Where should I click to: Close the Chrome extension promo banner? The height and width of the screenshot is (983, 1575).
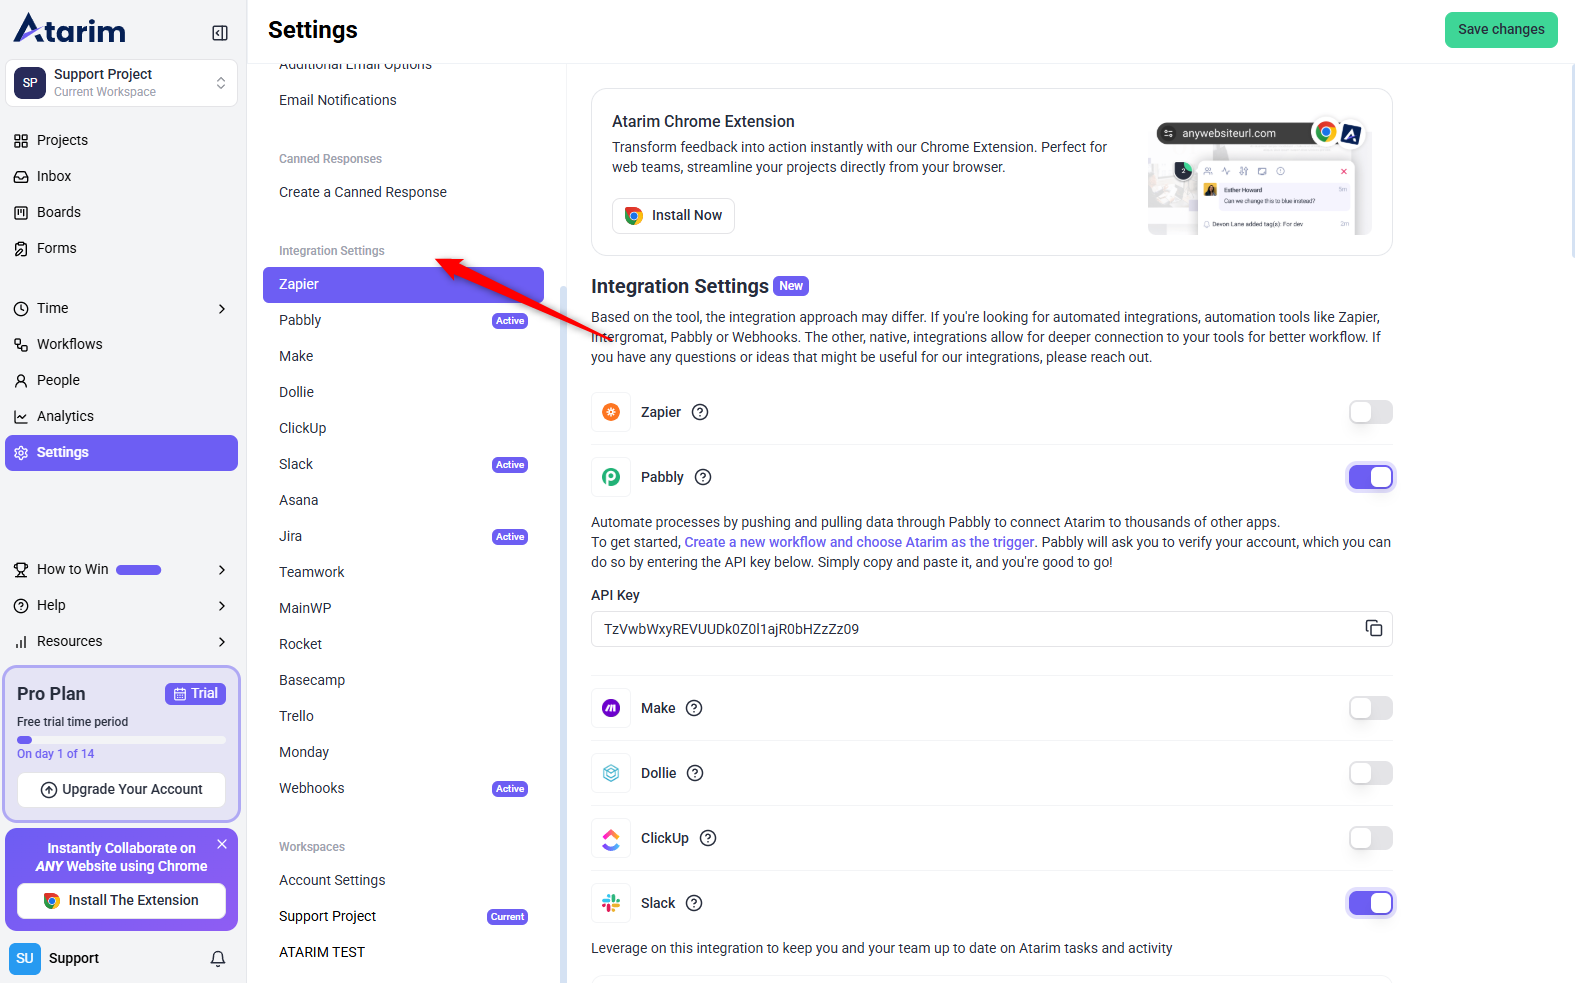[x=222, y=844]
